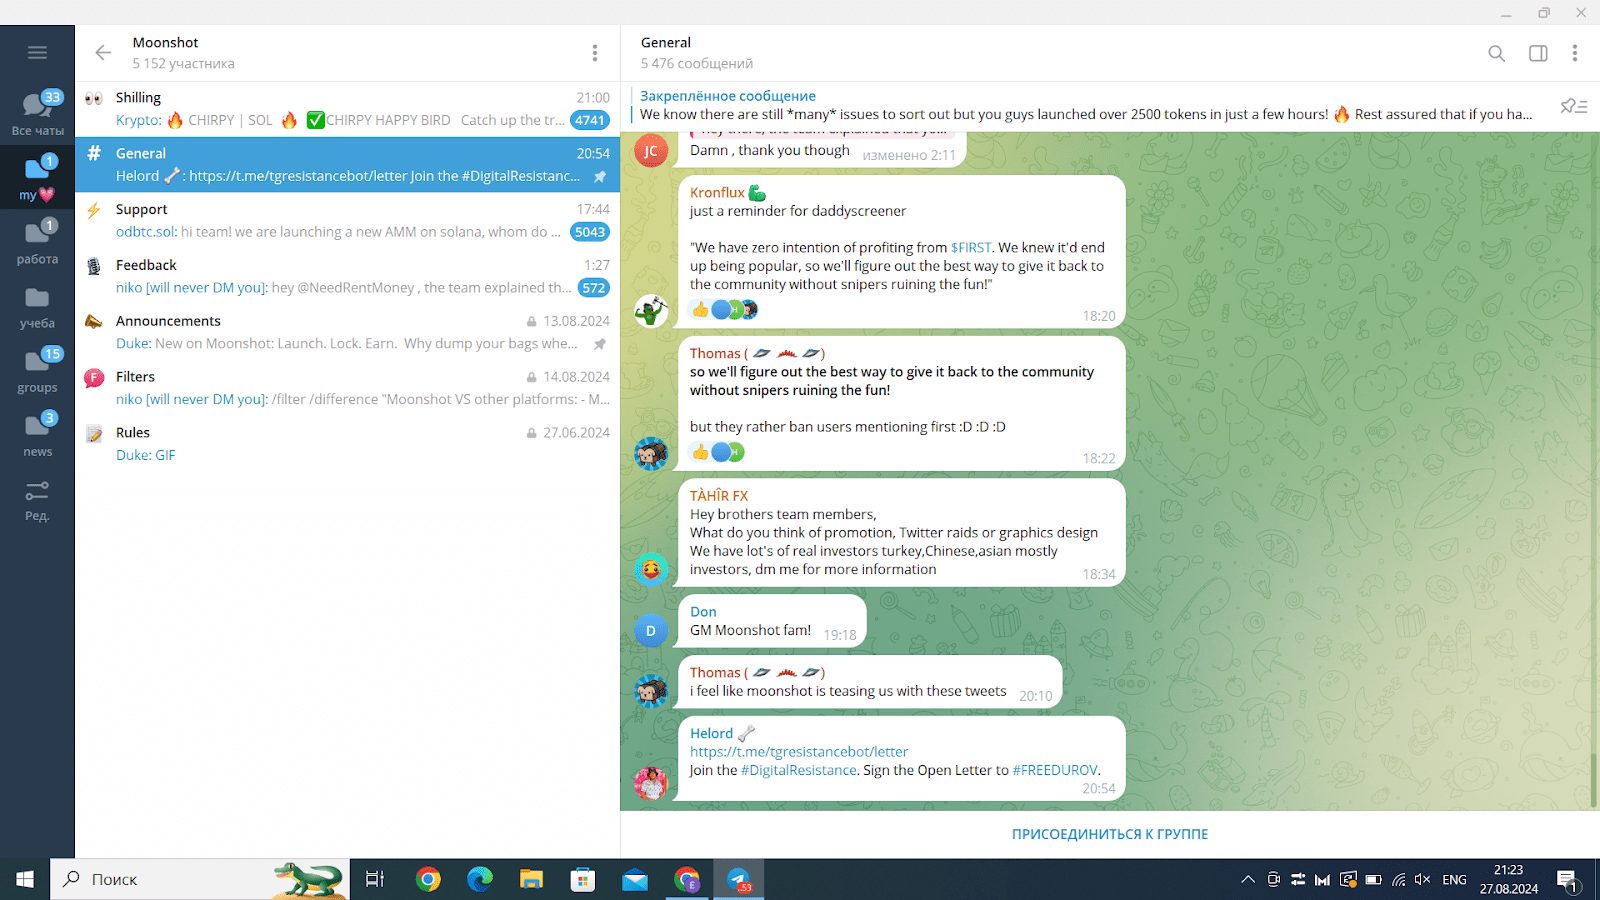Open Helord sender name
Screen dimensions: 1600x900
tap(711, 734)
